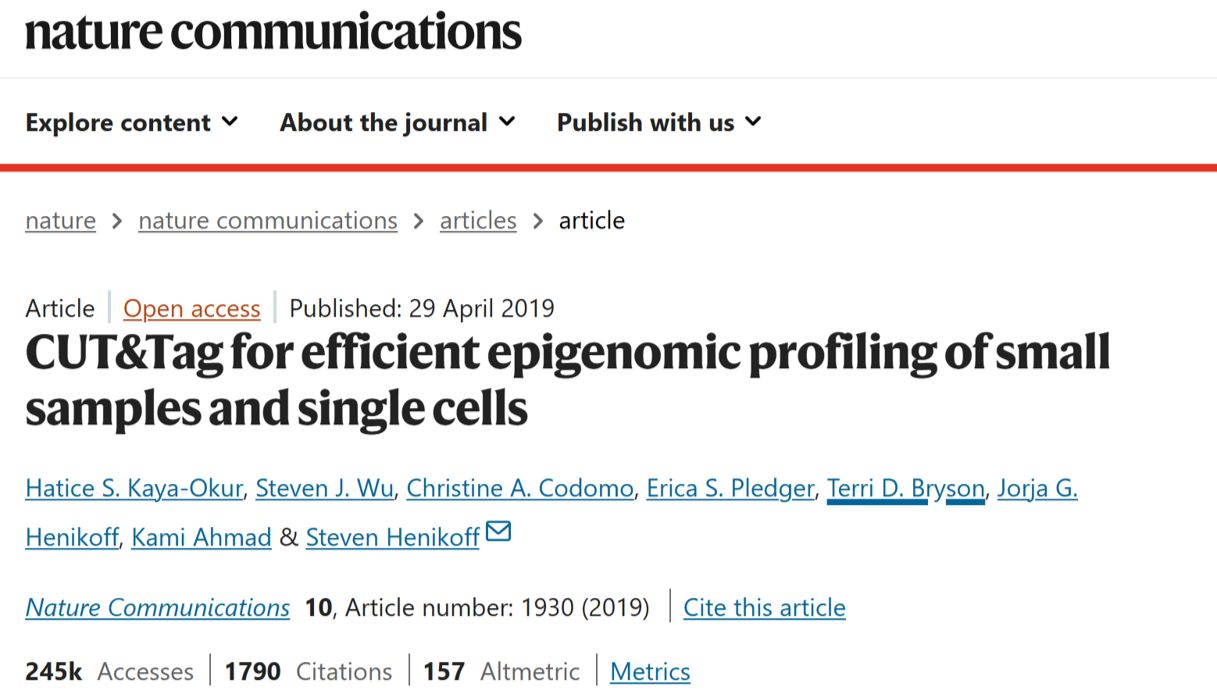The height and width of the screenshot is (696, 1217).
Task: Open nature communications breadcrumb link
Action: [x=267, y=221]
